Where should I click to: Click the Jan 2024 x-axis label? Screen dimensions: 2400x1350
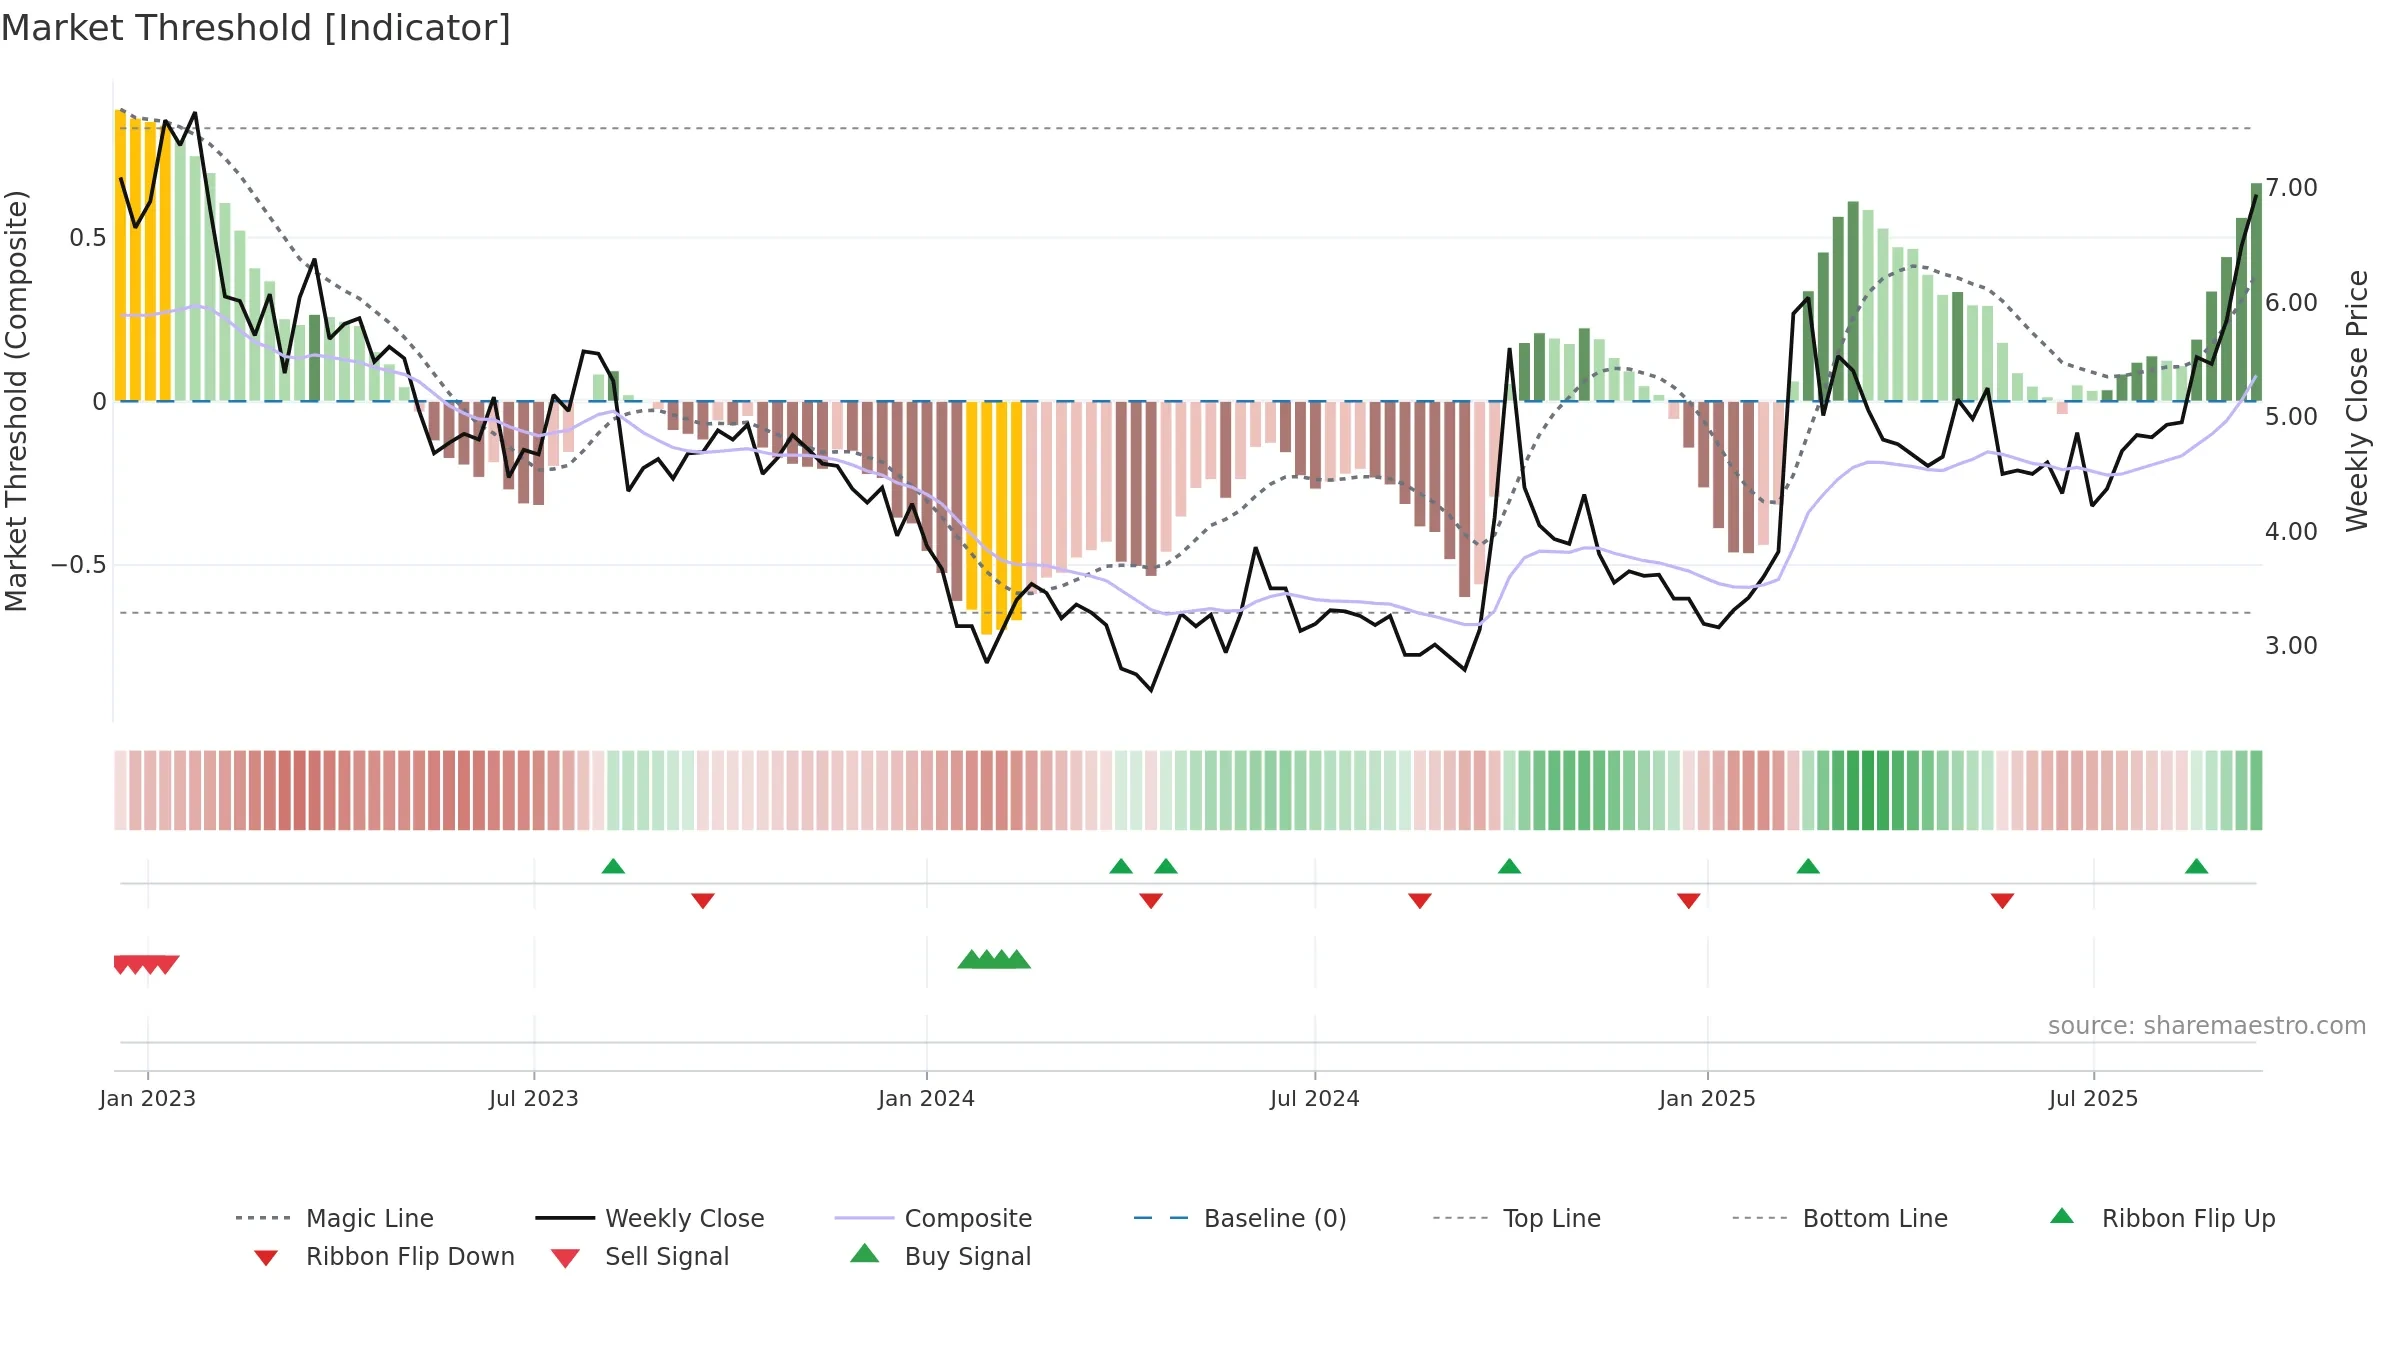pyautogui.click(x=927, y=1099)
